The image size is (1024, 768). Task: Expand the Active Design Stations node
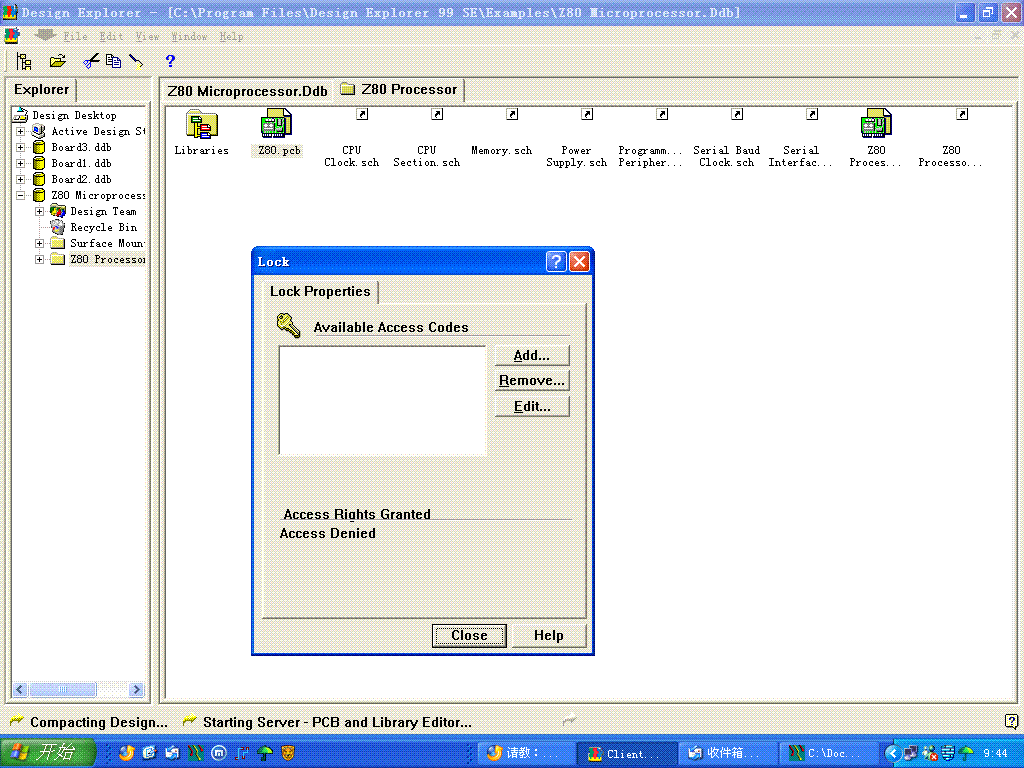[x=20, y=131]
